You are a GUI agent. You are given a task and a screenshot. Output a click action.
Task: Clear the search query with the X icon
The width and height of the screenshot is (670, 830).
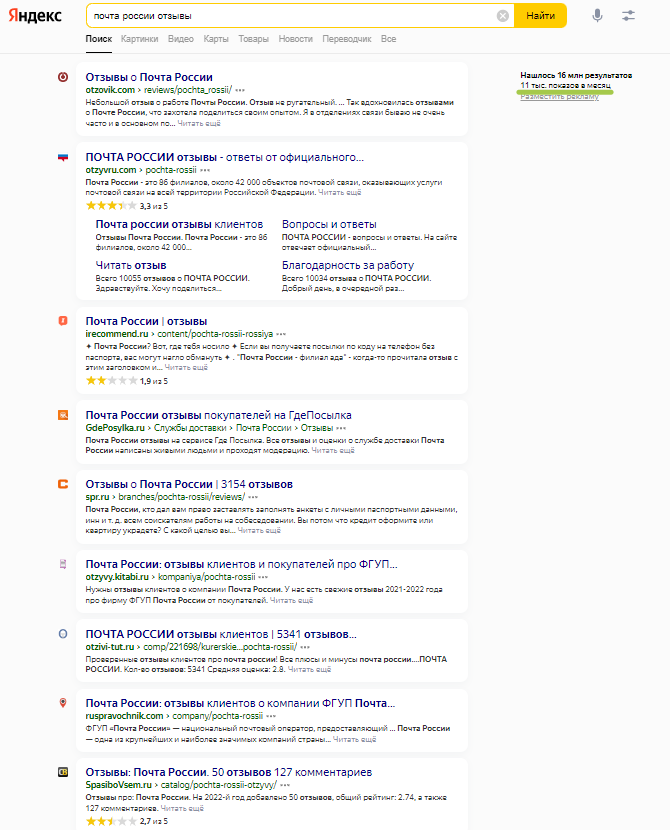coord(503,16)
